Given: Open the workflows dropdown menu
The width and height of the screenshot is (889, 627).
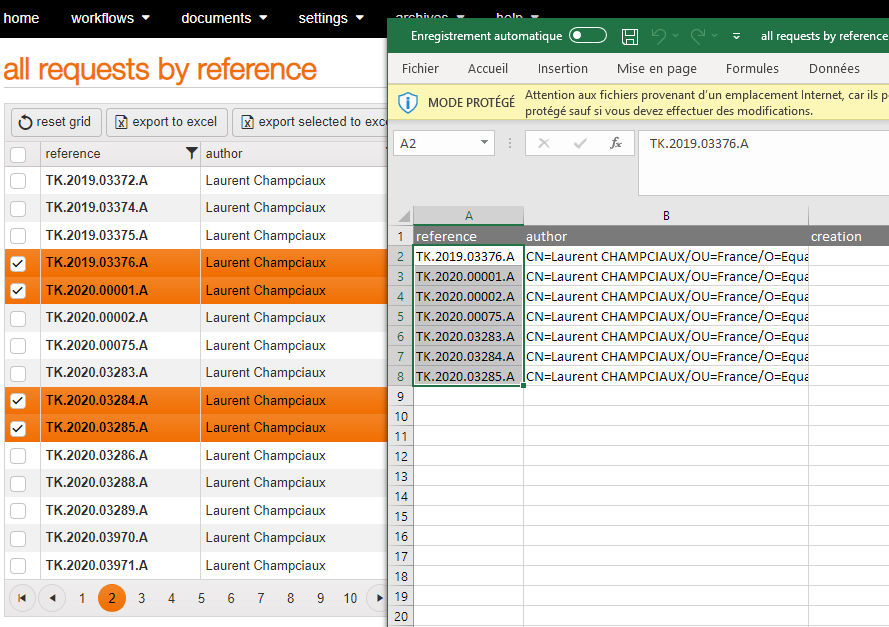Looking at the screenshot, I should (x=110, y=18).
